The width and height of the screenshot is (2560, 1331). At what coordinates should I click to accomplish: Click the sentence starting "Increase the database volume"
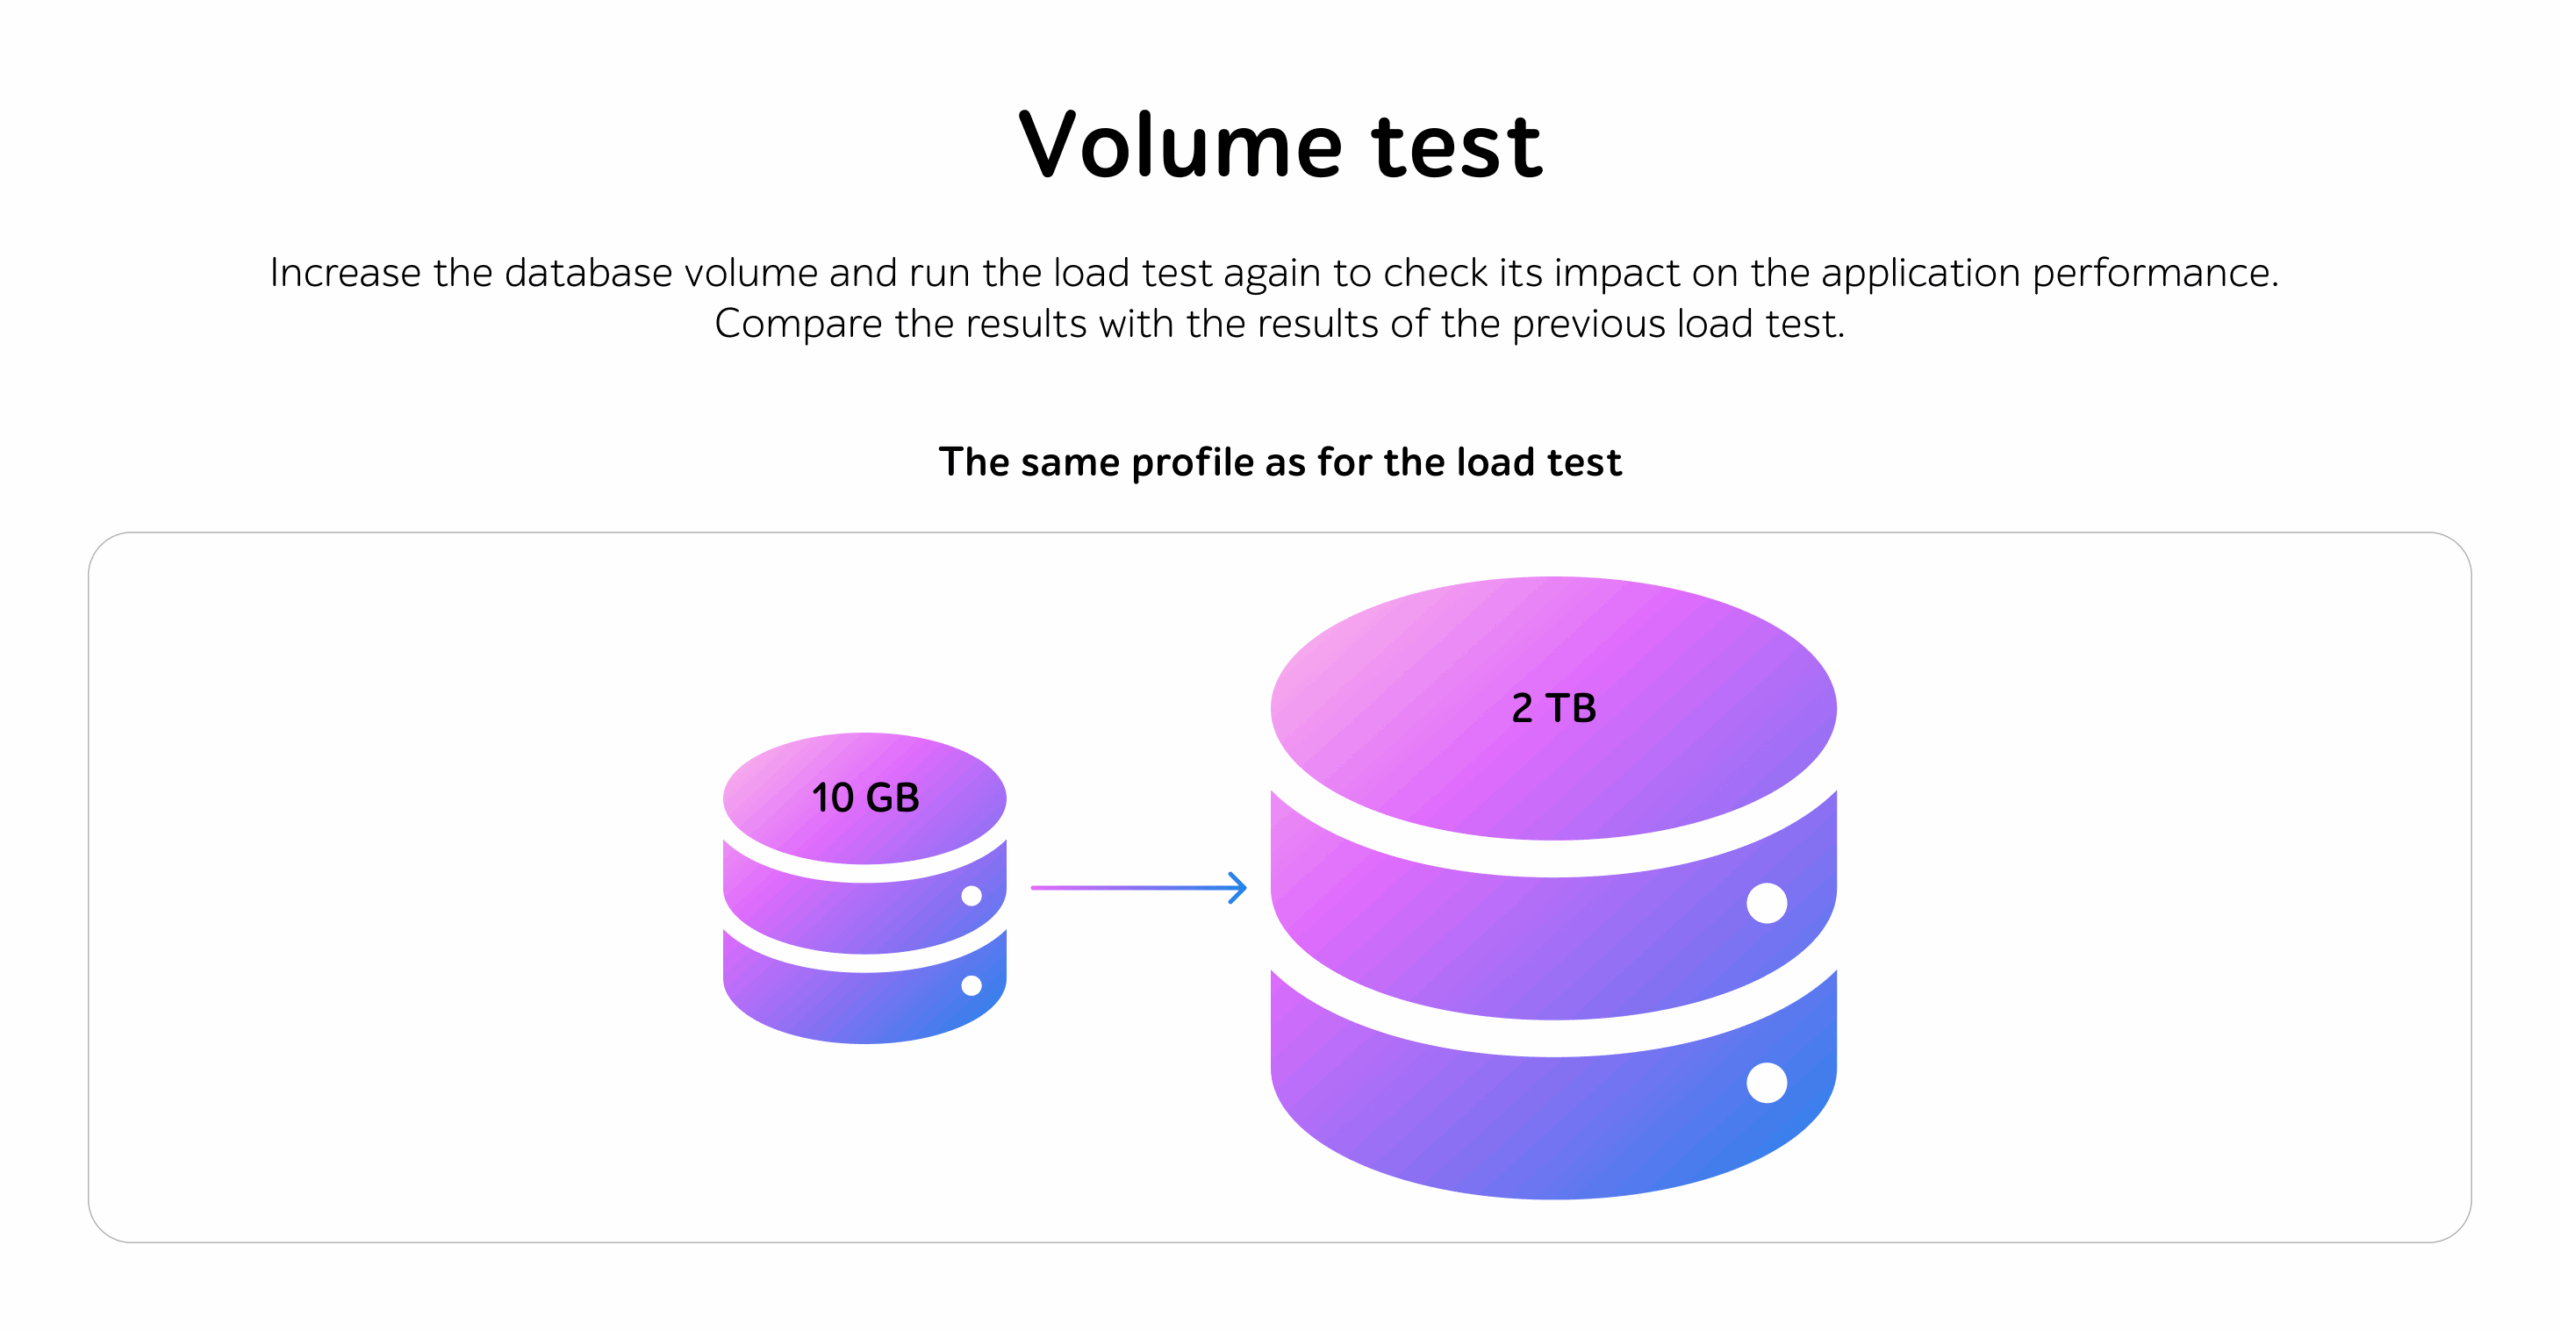[x=1273, y=272]
